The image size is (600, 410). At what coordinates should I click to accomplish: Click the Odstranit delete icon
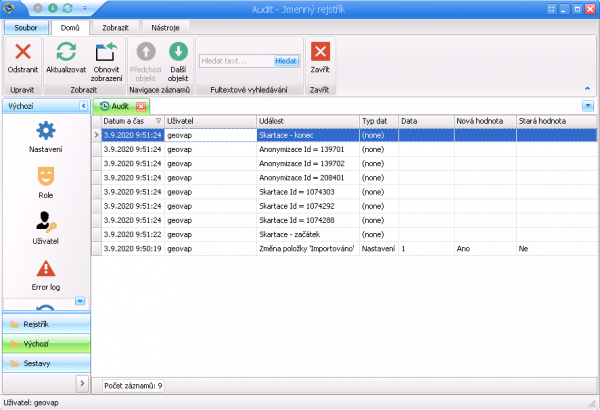pyautogui.click(x=24, y=54)
